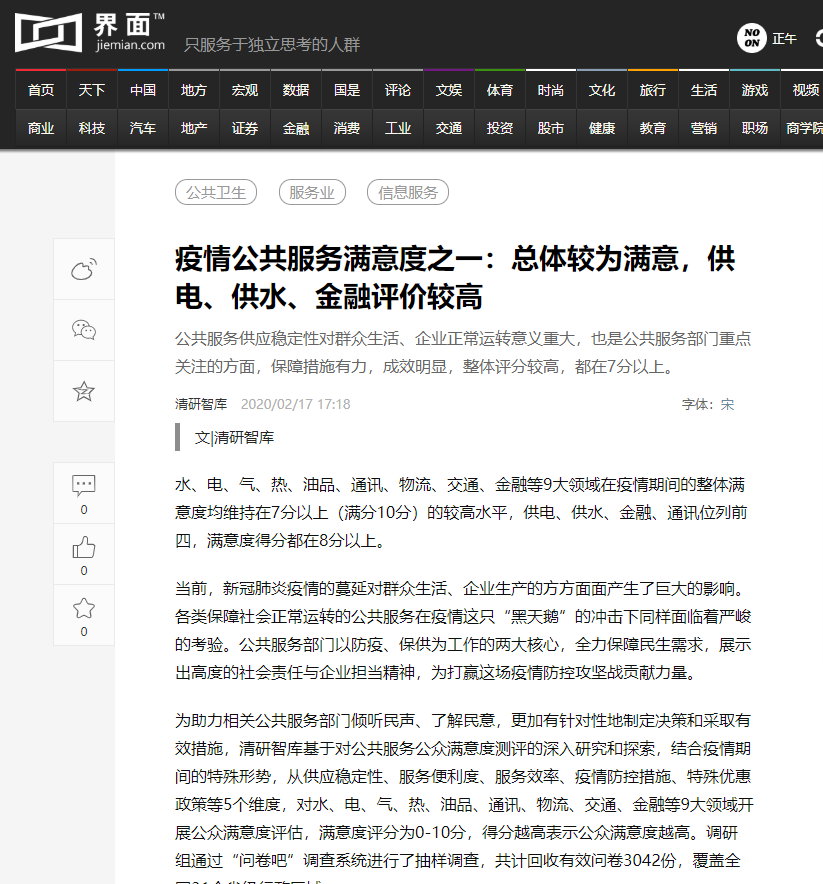This screenshot has width=823, height=884.
Task: Open 金融 section
Action: 296,128
